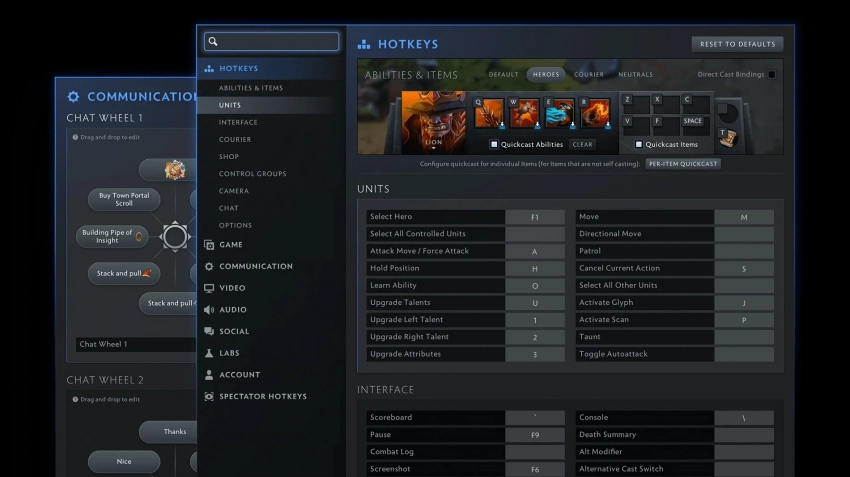This screenshot has height=477, width=850.
Task: Click the Per-Item Quickcast button
Action: pyautogui.click(x=683, y=163)
